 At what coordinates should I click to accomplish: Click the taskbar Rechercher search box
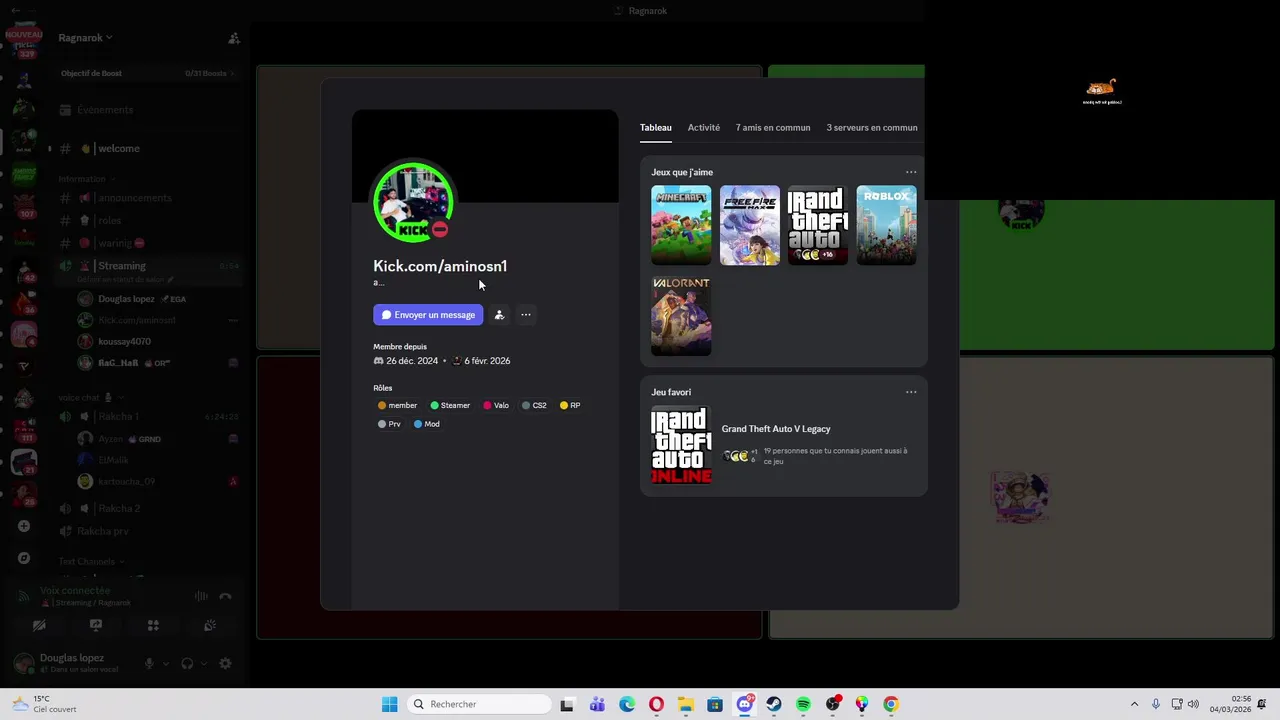coord(480,704)
